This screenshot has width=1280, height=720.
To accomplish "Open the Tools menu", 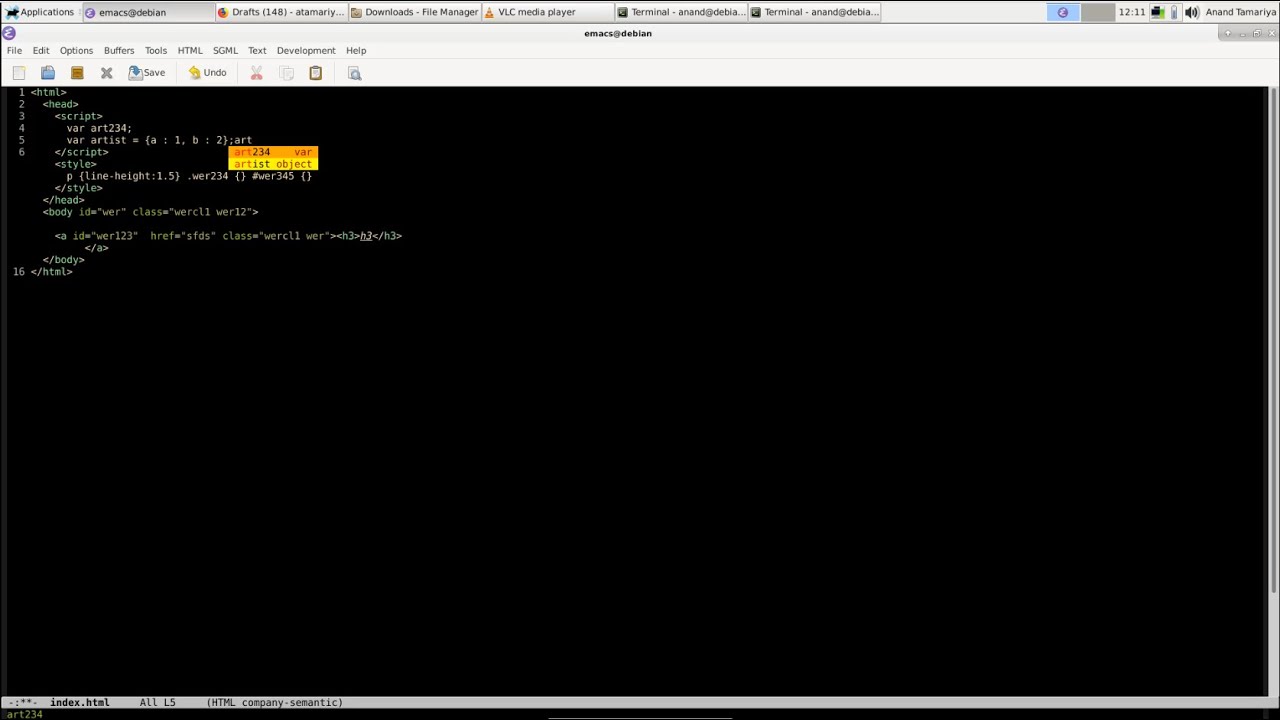I will (155, 50).
